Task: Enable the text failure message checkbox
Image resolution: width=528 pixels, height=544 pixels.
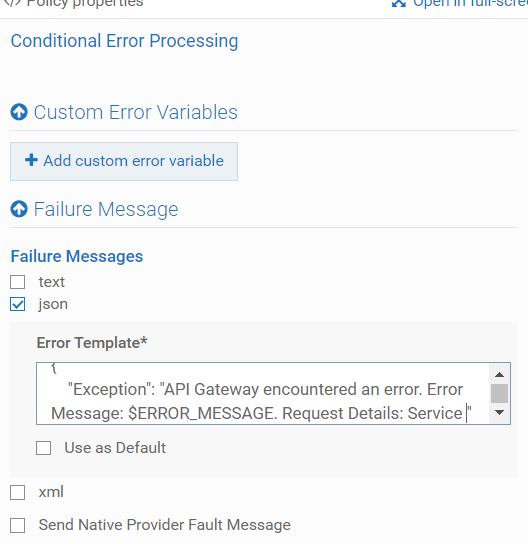Action: point(17,282)
